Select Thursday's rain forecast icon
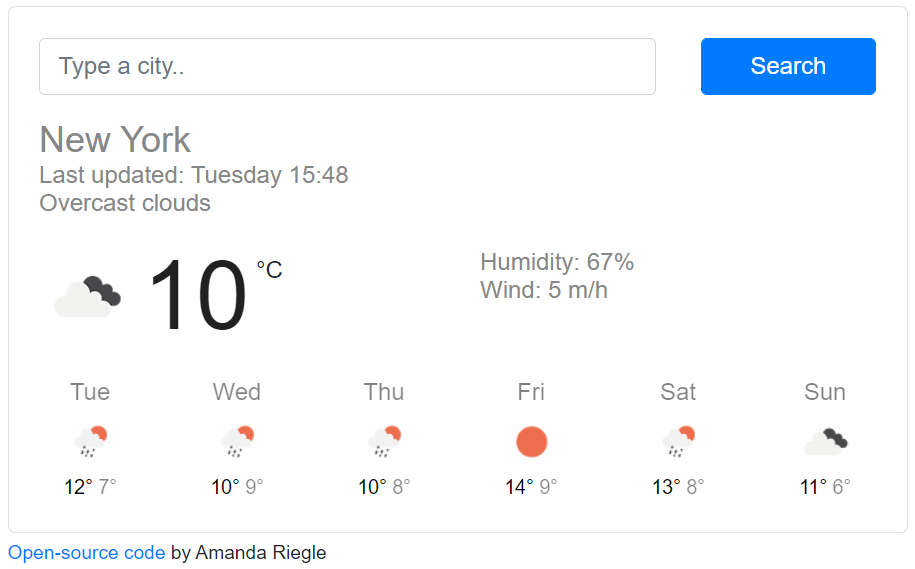 (x=385, y=442)
